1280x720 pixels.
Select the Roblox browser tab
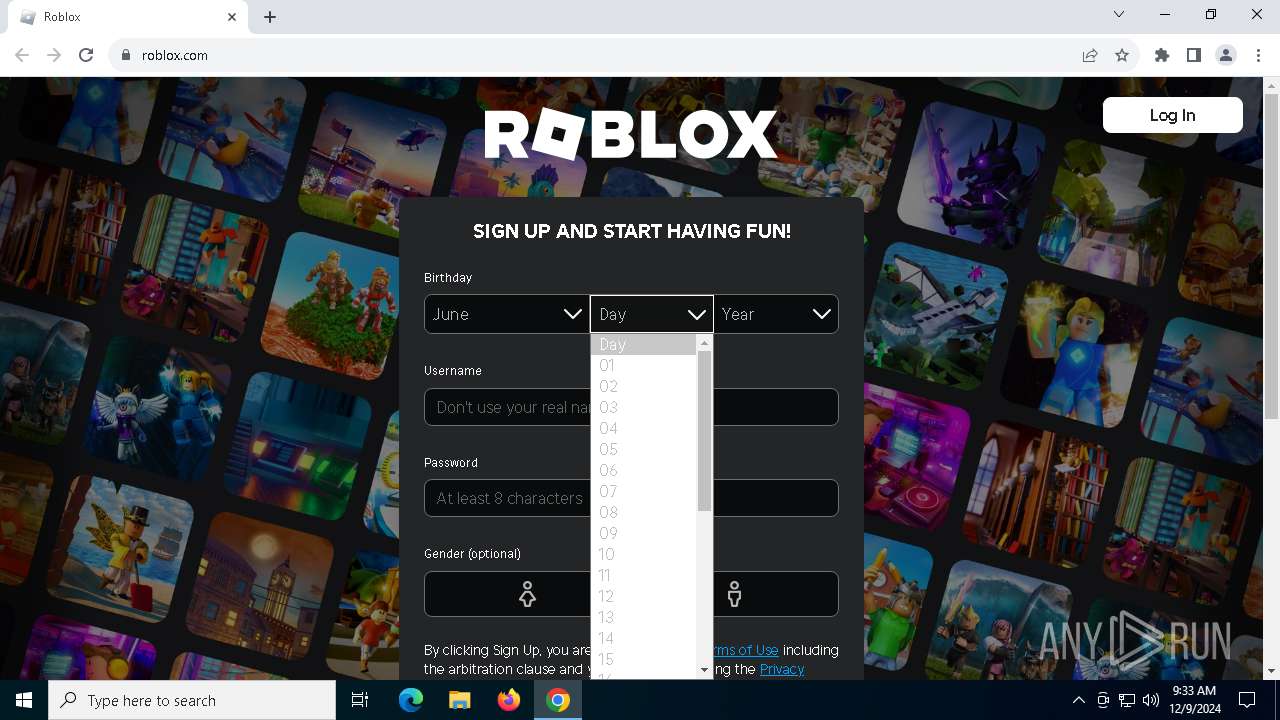point(128,17)
